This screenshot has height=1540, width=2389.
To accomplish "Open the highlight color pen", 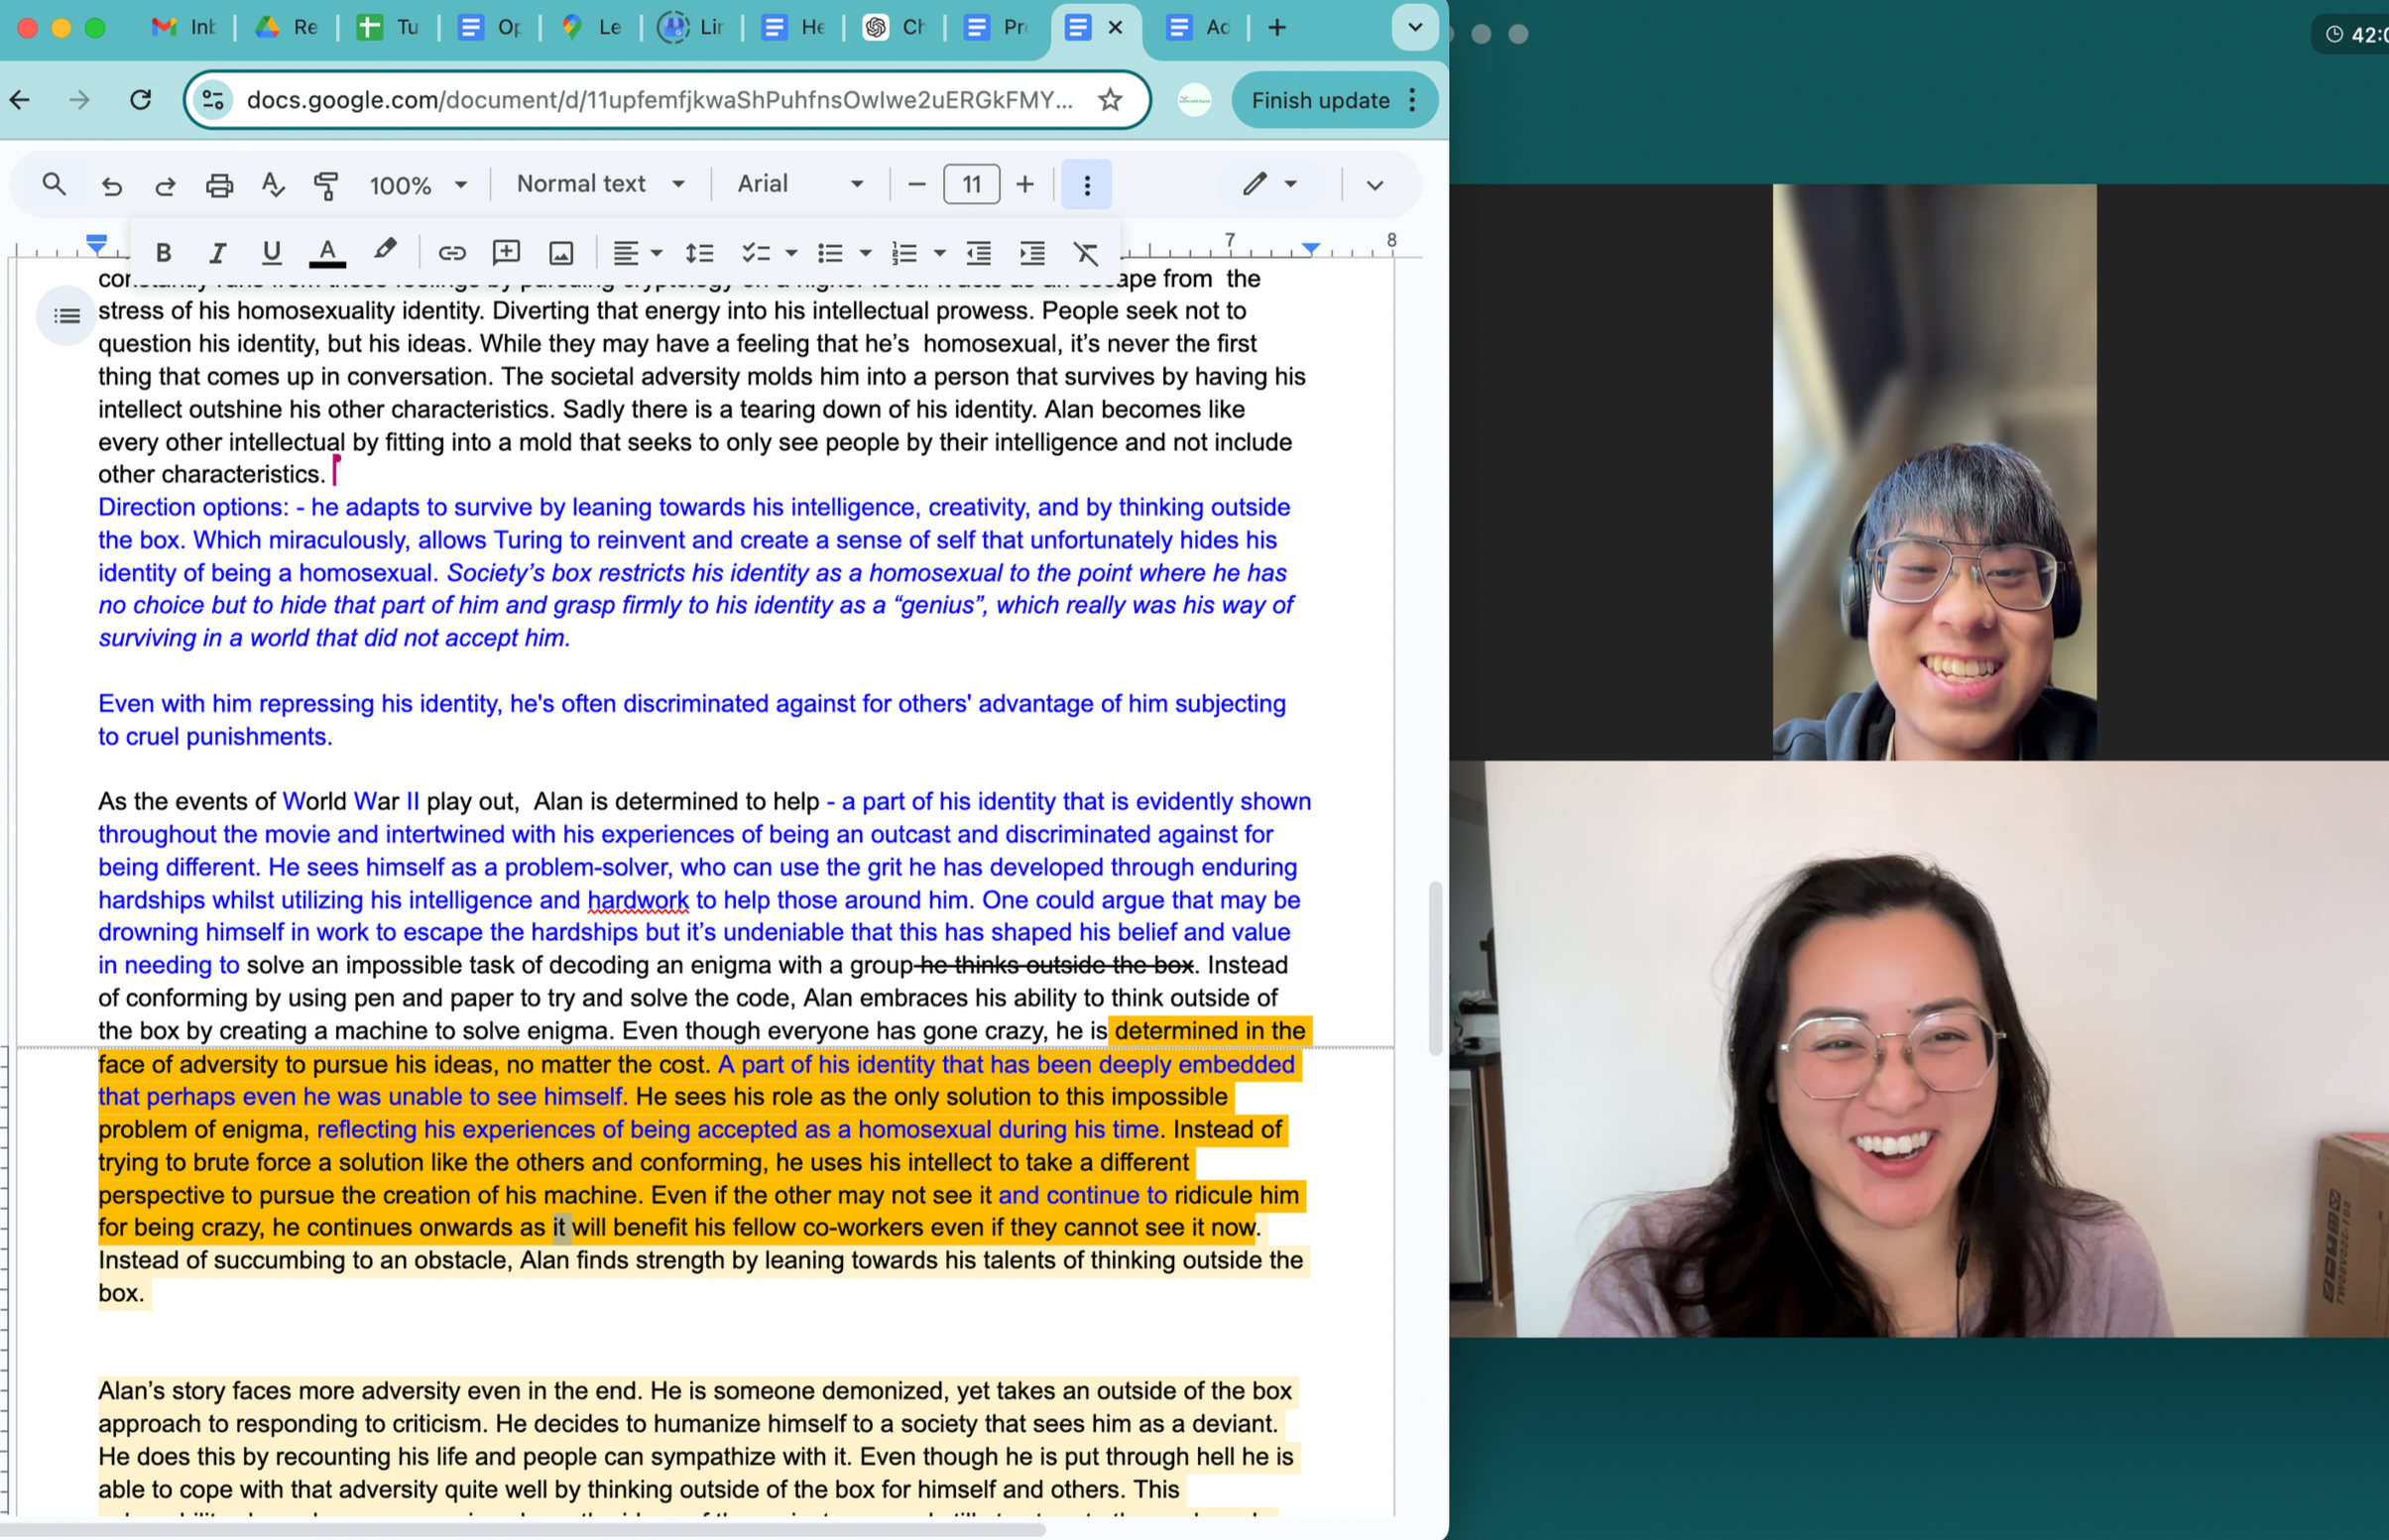I will tap(385, 251).
